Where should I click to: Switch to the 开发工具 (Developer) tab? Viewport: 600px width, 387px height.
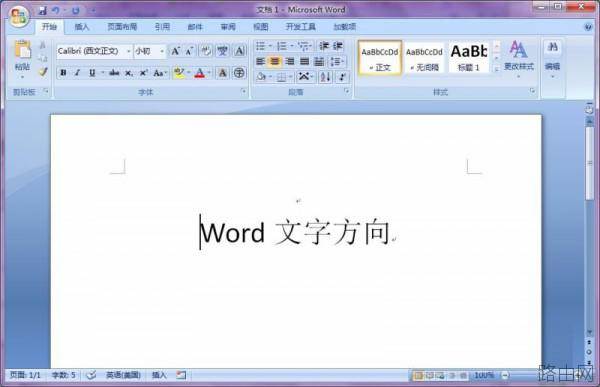301,27
